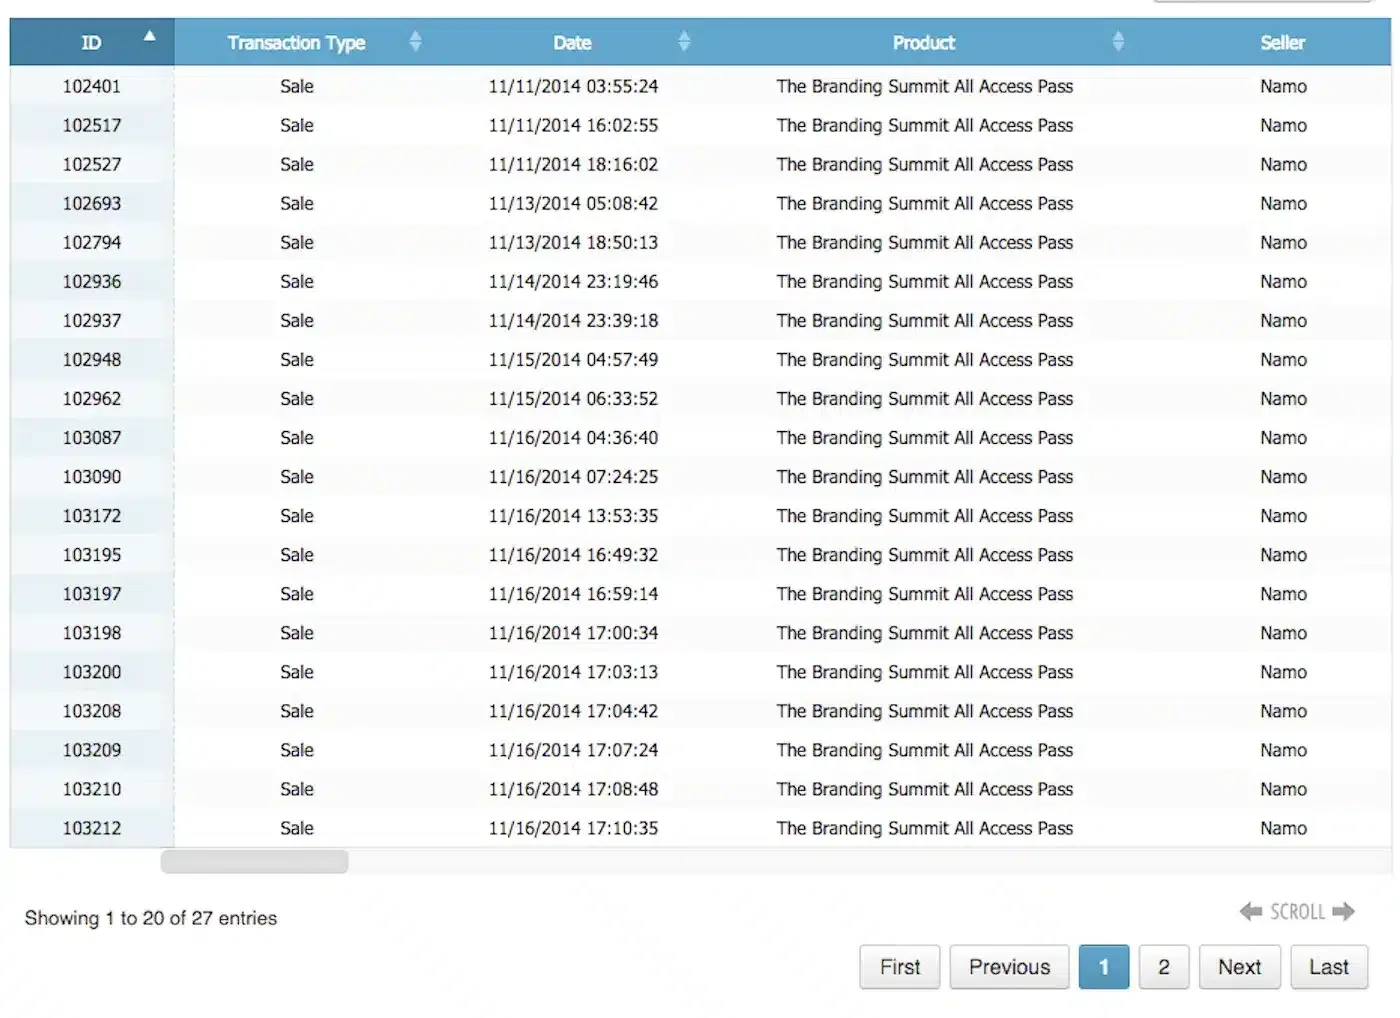Go to the Next page
The width and height of the screenshot is (1400, 1018).
point(1239,967)
